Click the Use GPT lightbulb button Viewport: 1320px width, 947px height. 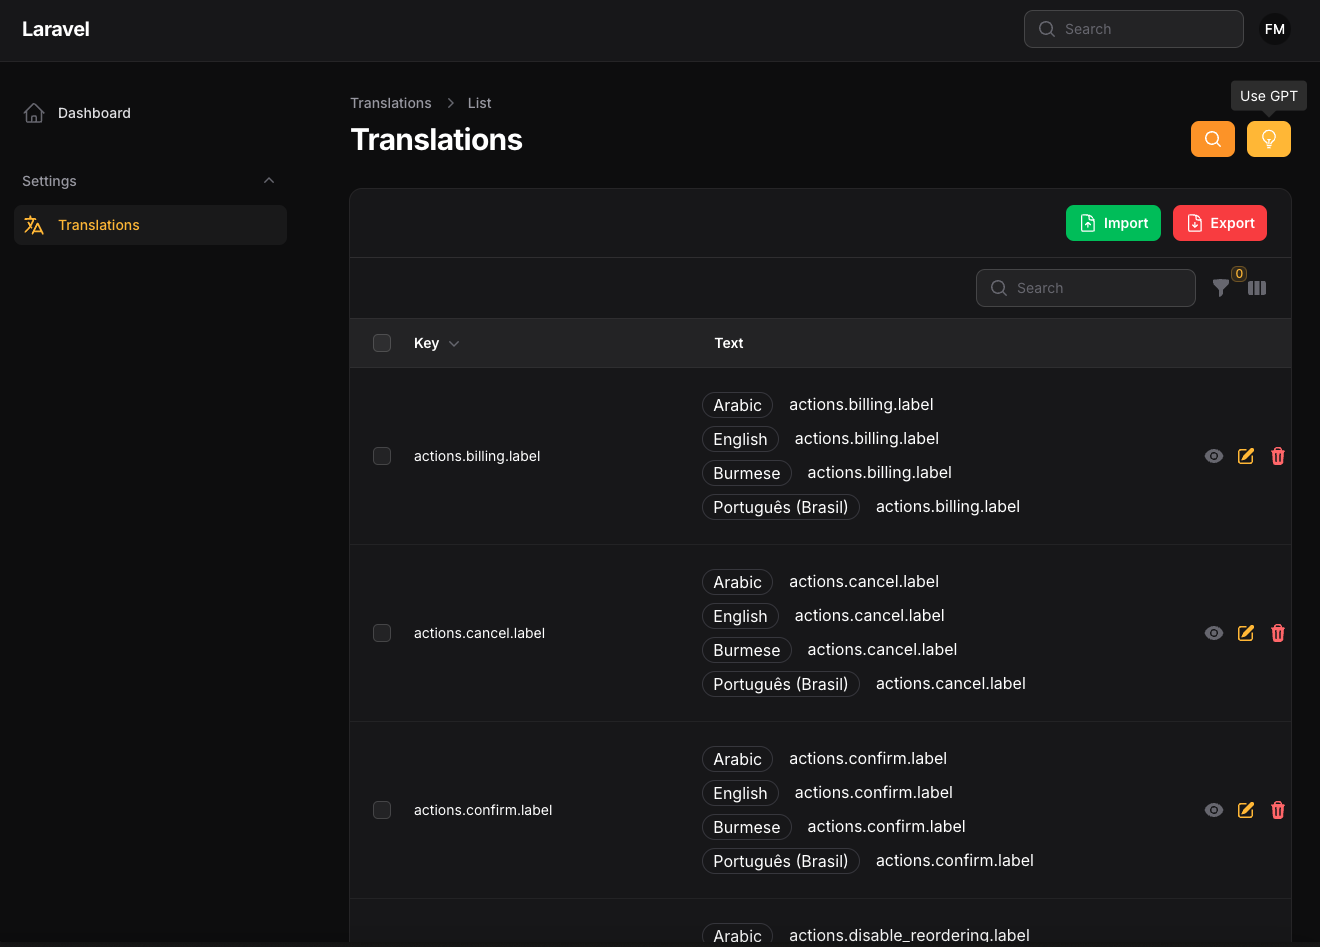(x=1269, y=139)
